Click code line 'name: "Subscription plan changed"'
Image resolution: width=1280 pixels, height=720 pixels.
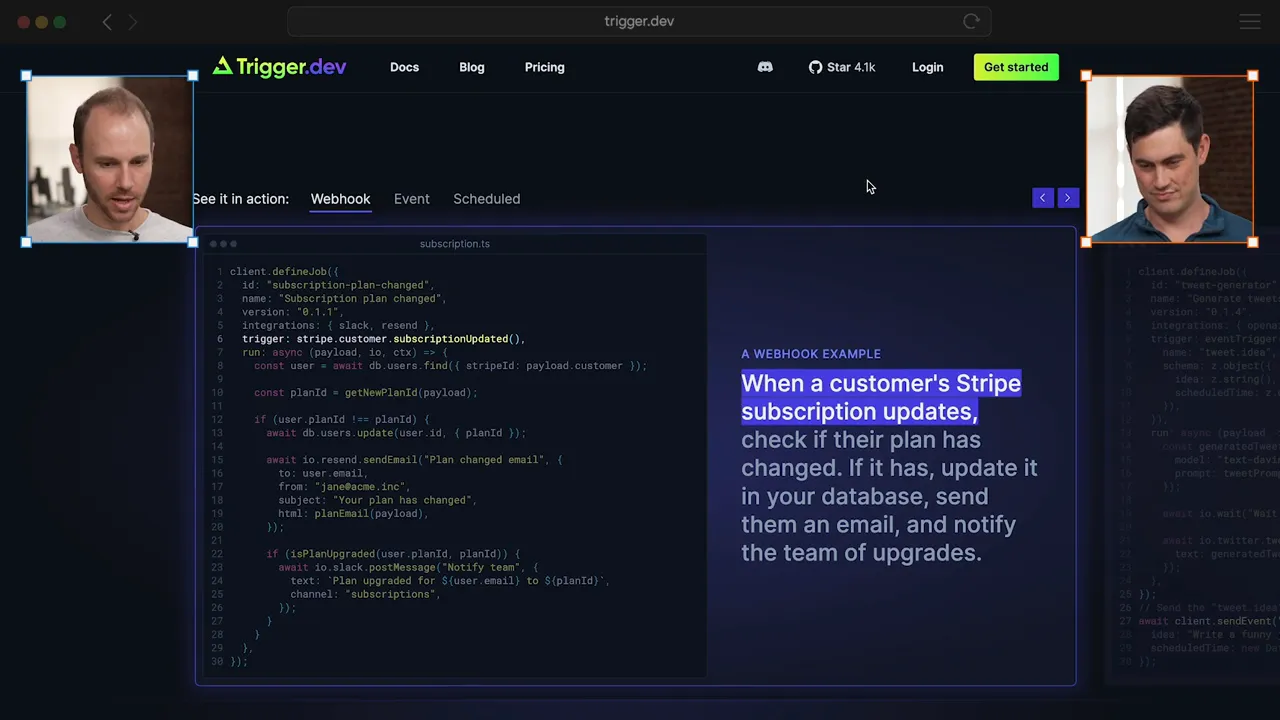click(344, 298)
